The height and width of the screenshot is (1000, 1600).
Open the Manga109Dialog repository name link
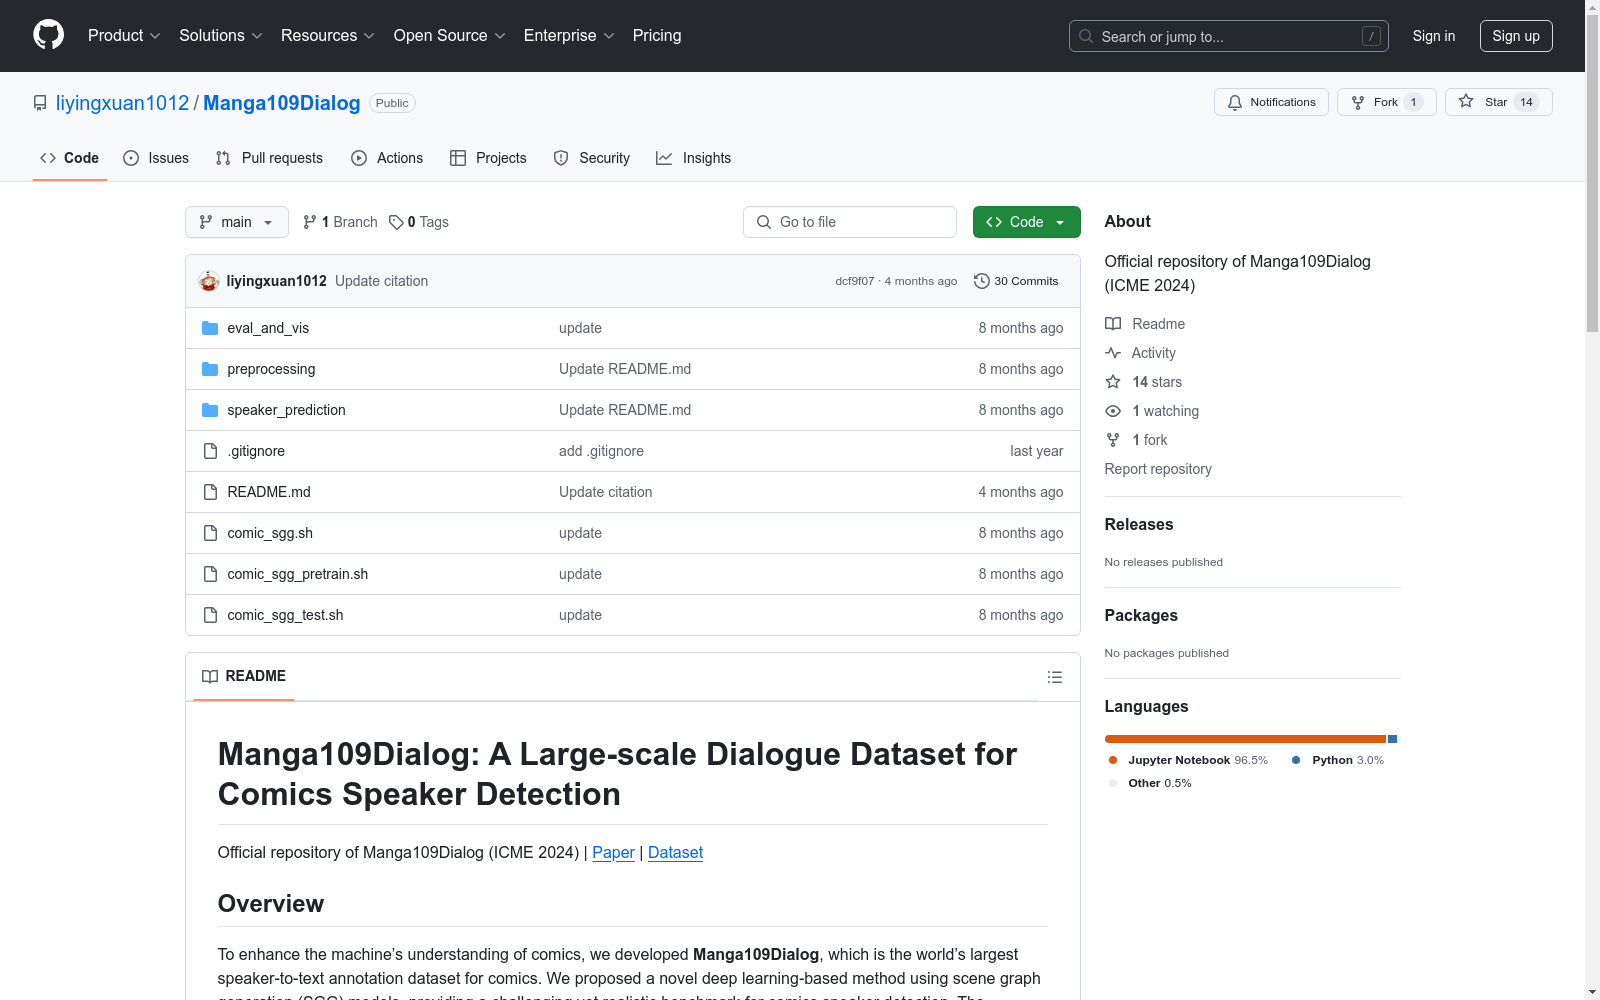coord(282,103)
